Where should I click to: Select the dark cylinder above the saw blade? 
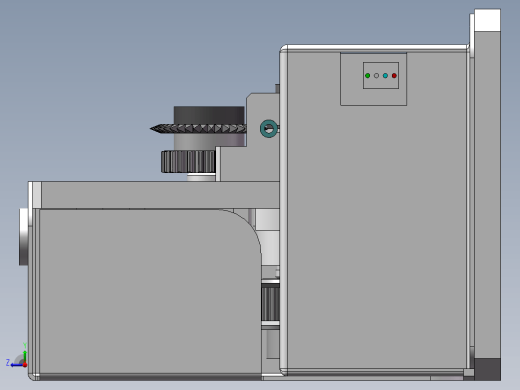tap(209, 115)
